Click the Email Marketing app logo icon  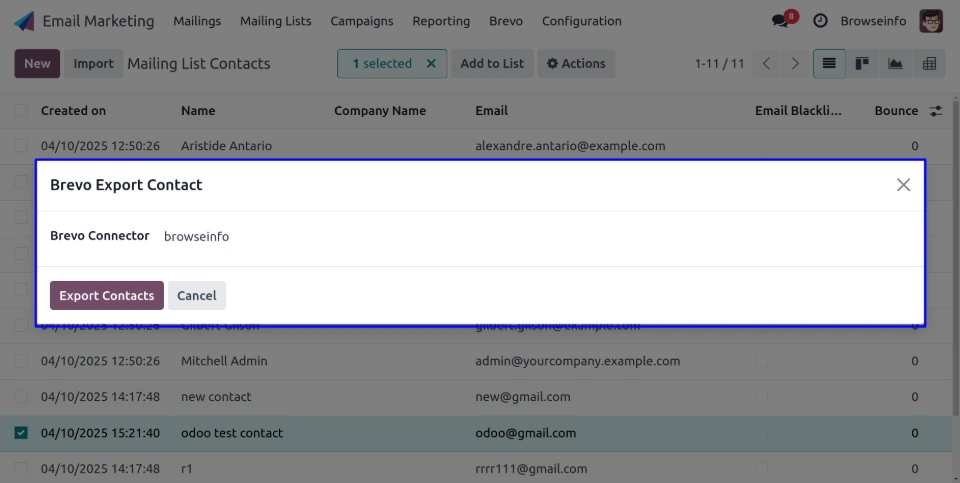coord(24,21)
